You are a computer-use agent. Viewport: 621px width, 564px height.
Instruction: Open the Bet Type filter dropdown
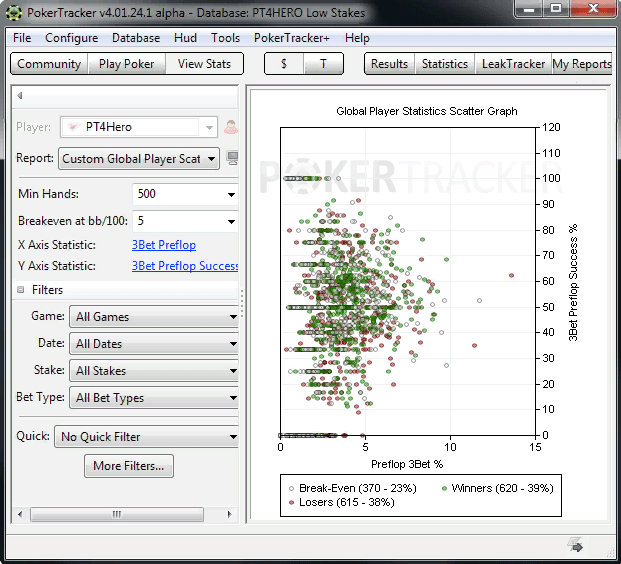(154, 397)
